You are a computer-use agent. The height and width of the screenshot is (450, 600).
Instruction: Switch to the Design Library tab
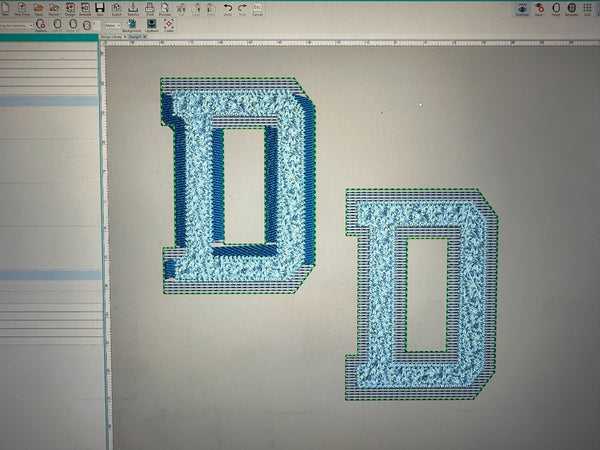point(113,37)
